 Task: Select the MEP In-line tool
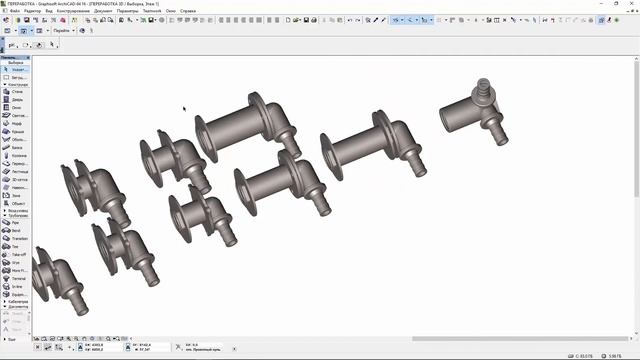[15, 287]
